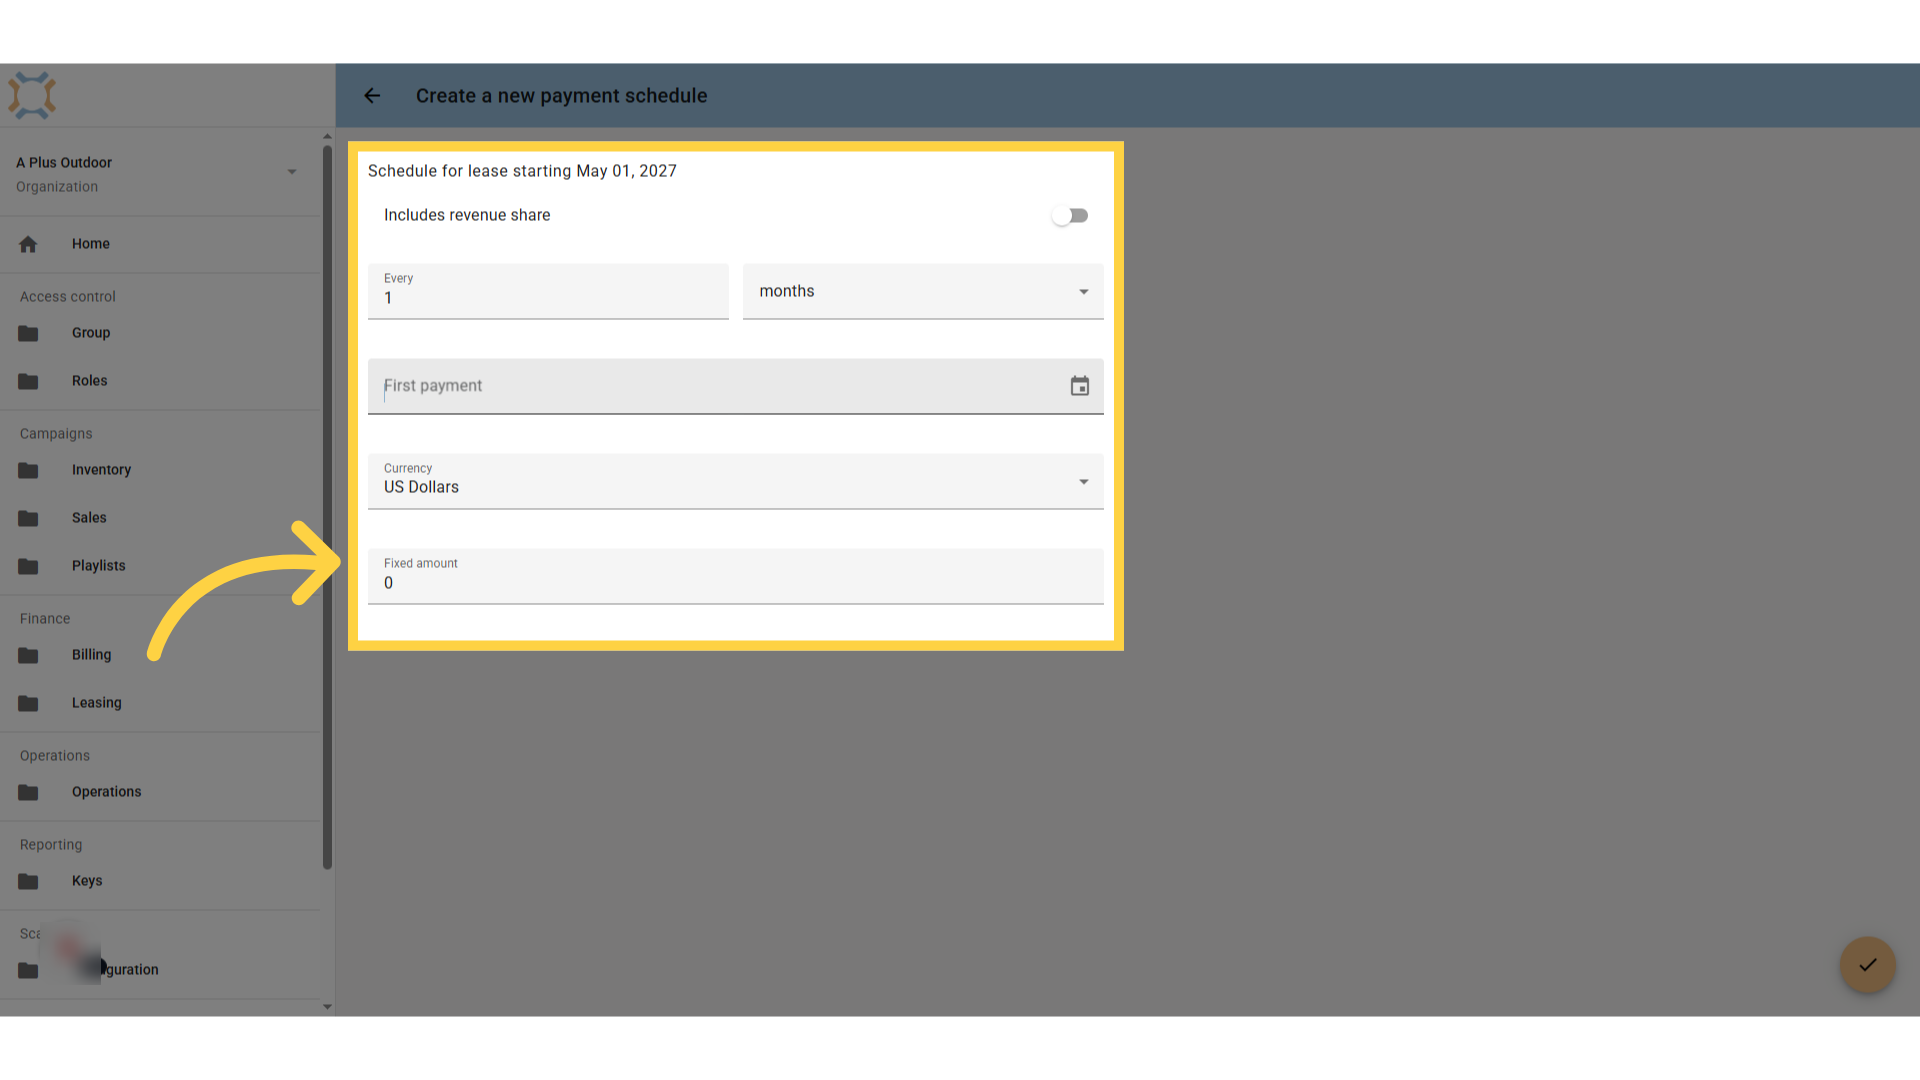Click the sidebar scroll down arrow
1920x1080 pixels.
327,1007
